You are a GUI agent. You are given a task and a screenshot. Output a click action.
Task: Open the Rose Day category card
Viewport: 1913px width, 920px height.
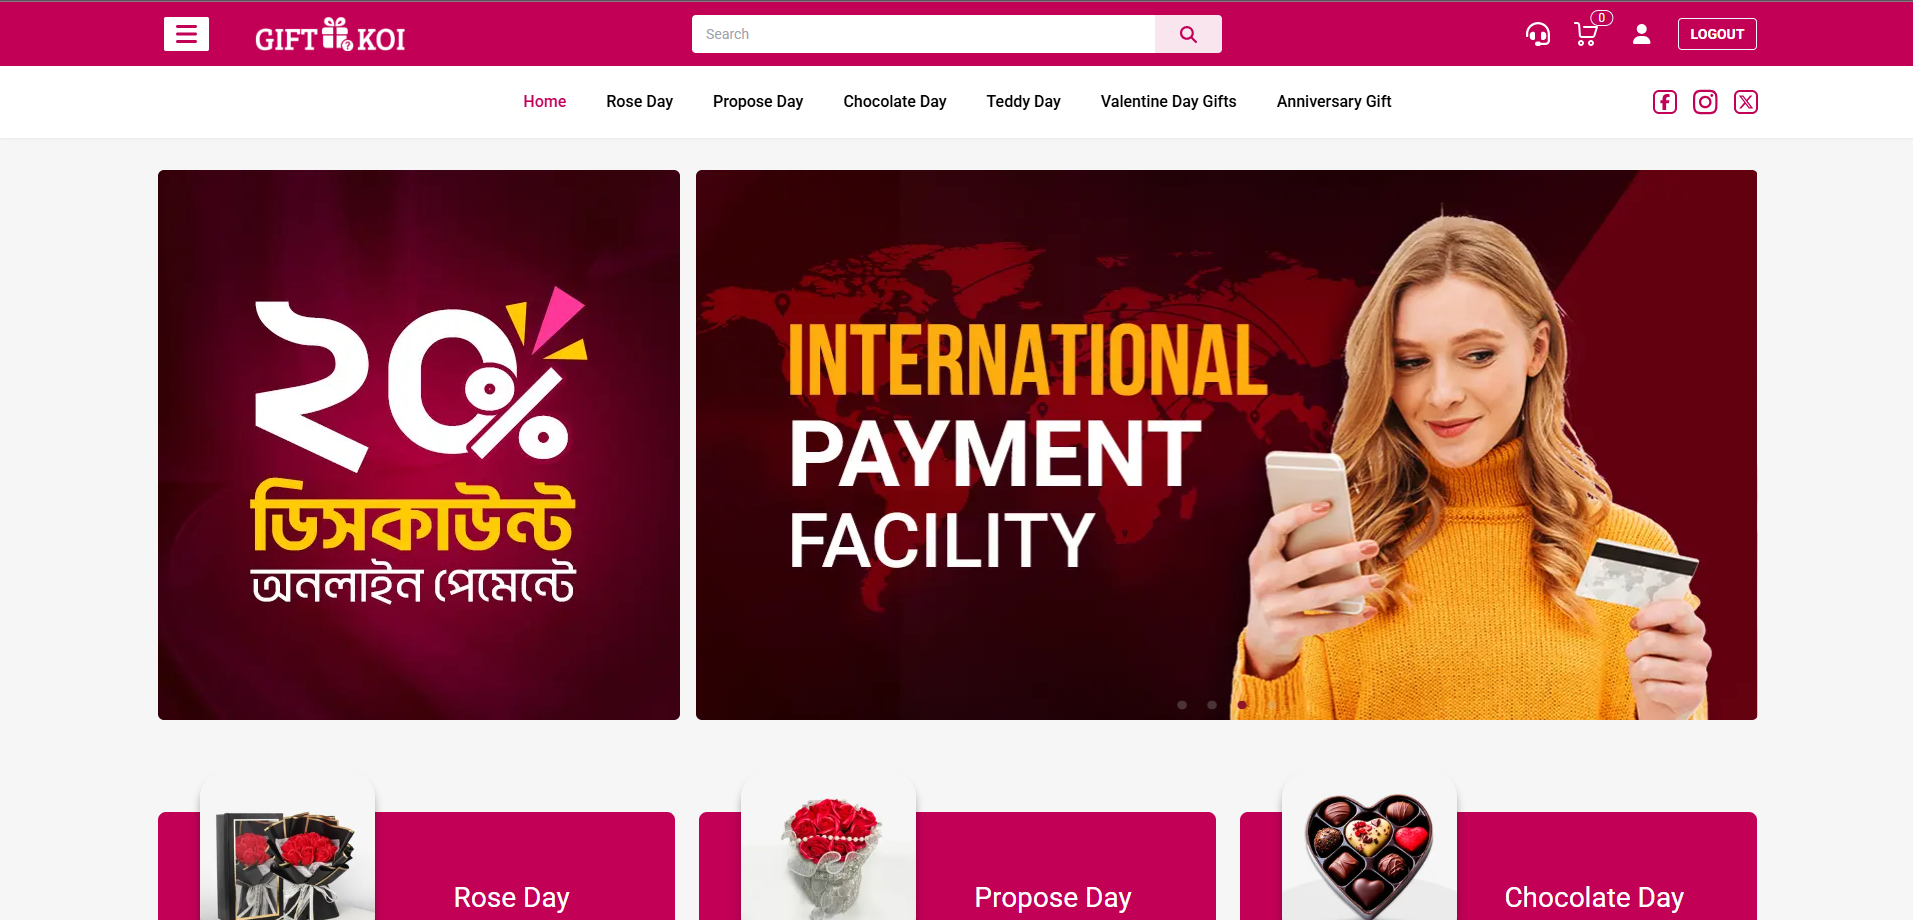click(416, 866)
